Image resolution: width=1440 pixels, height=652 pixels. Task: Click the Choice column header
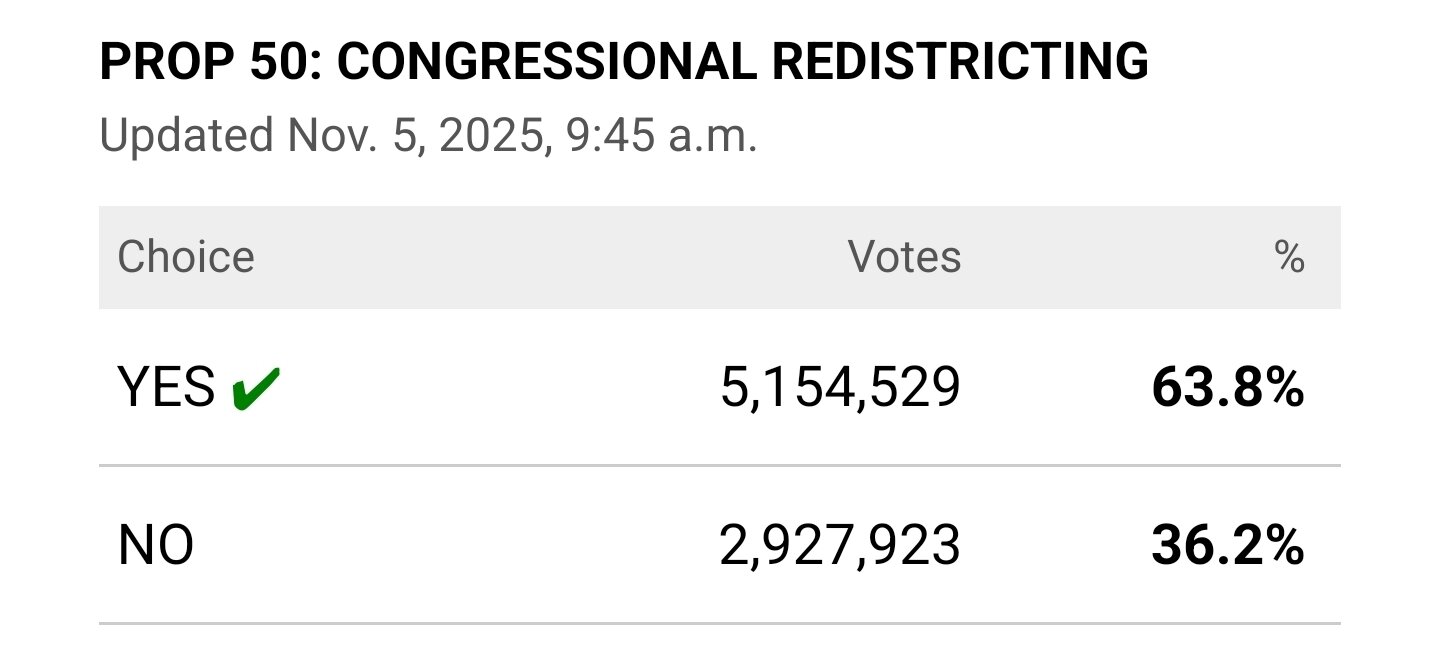[186, 257]
